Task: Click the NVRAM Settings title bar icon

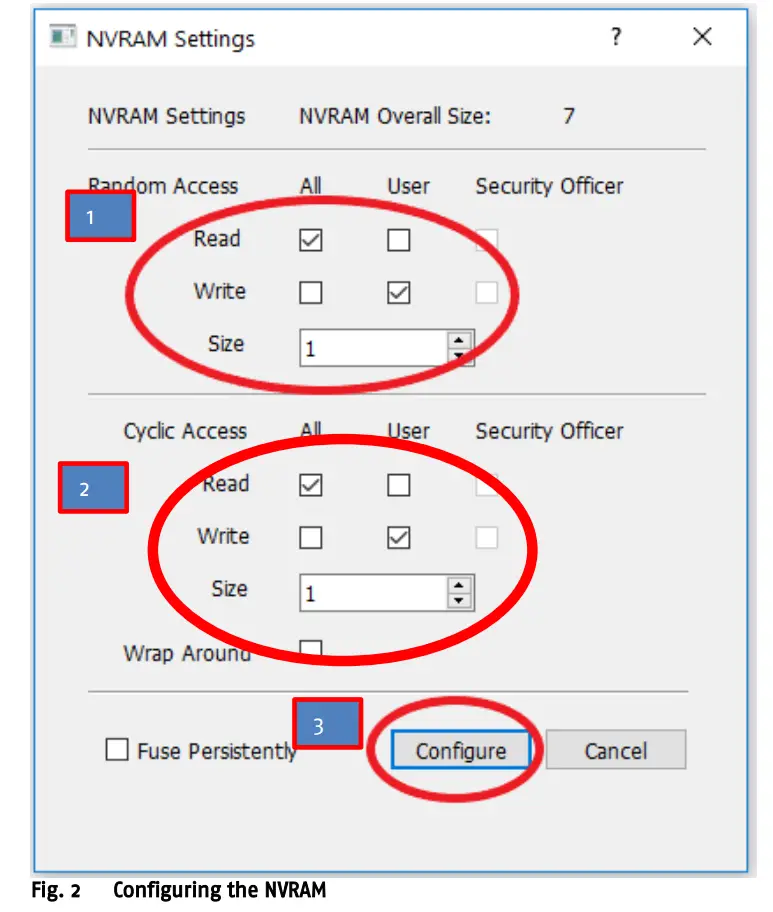Action: click(64, 37)
